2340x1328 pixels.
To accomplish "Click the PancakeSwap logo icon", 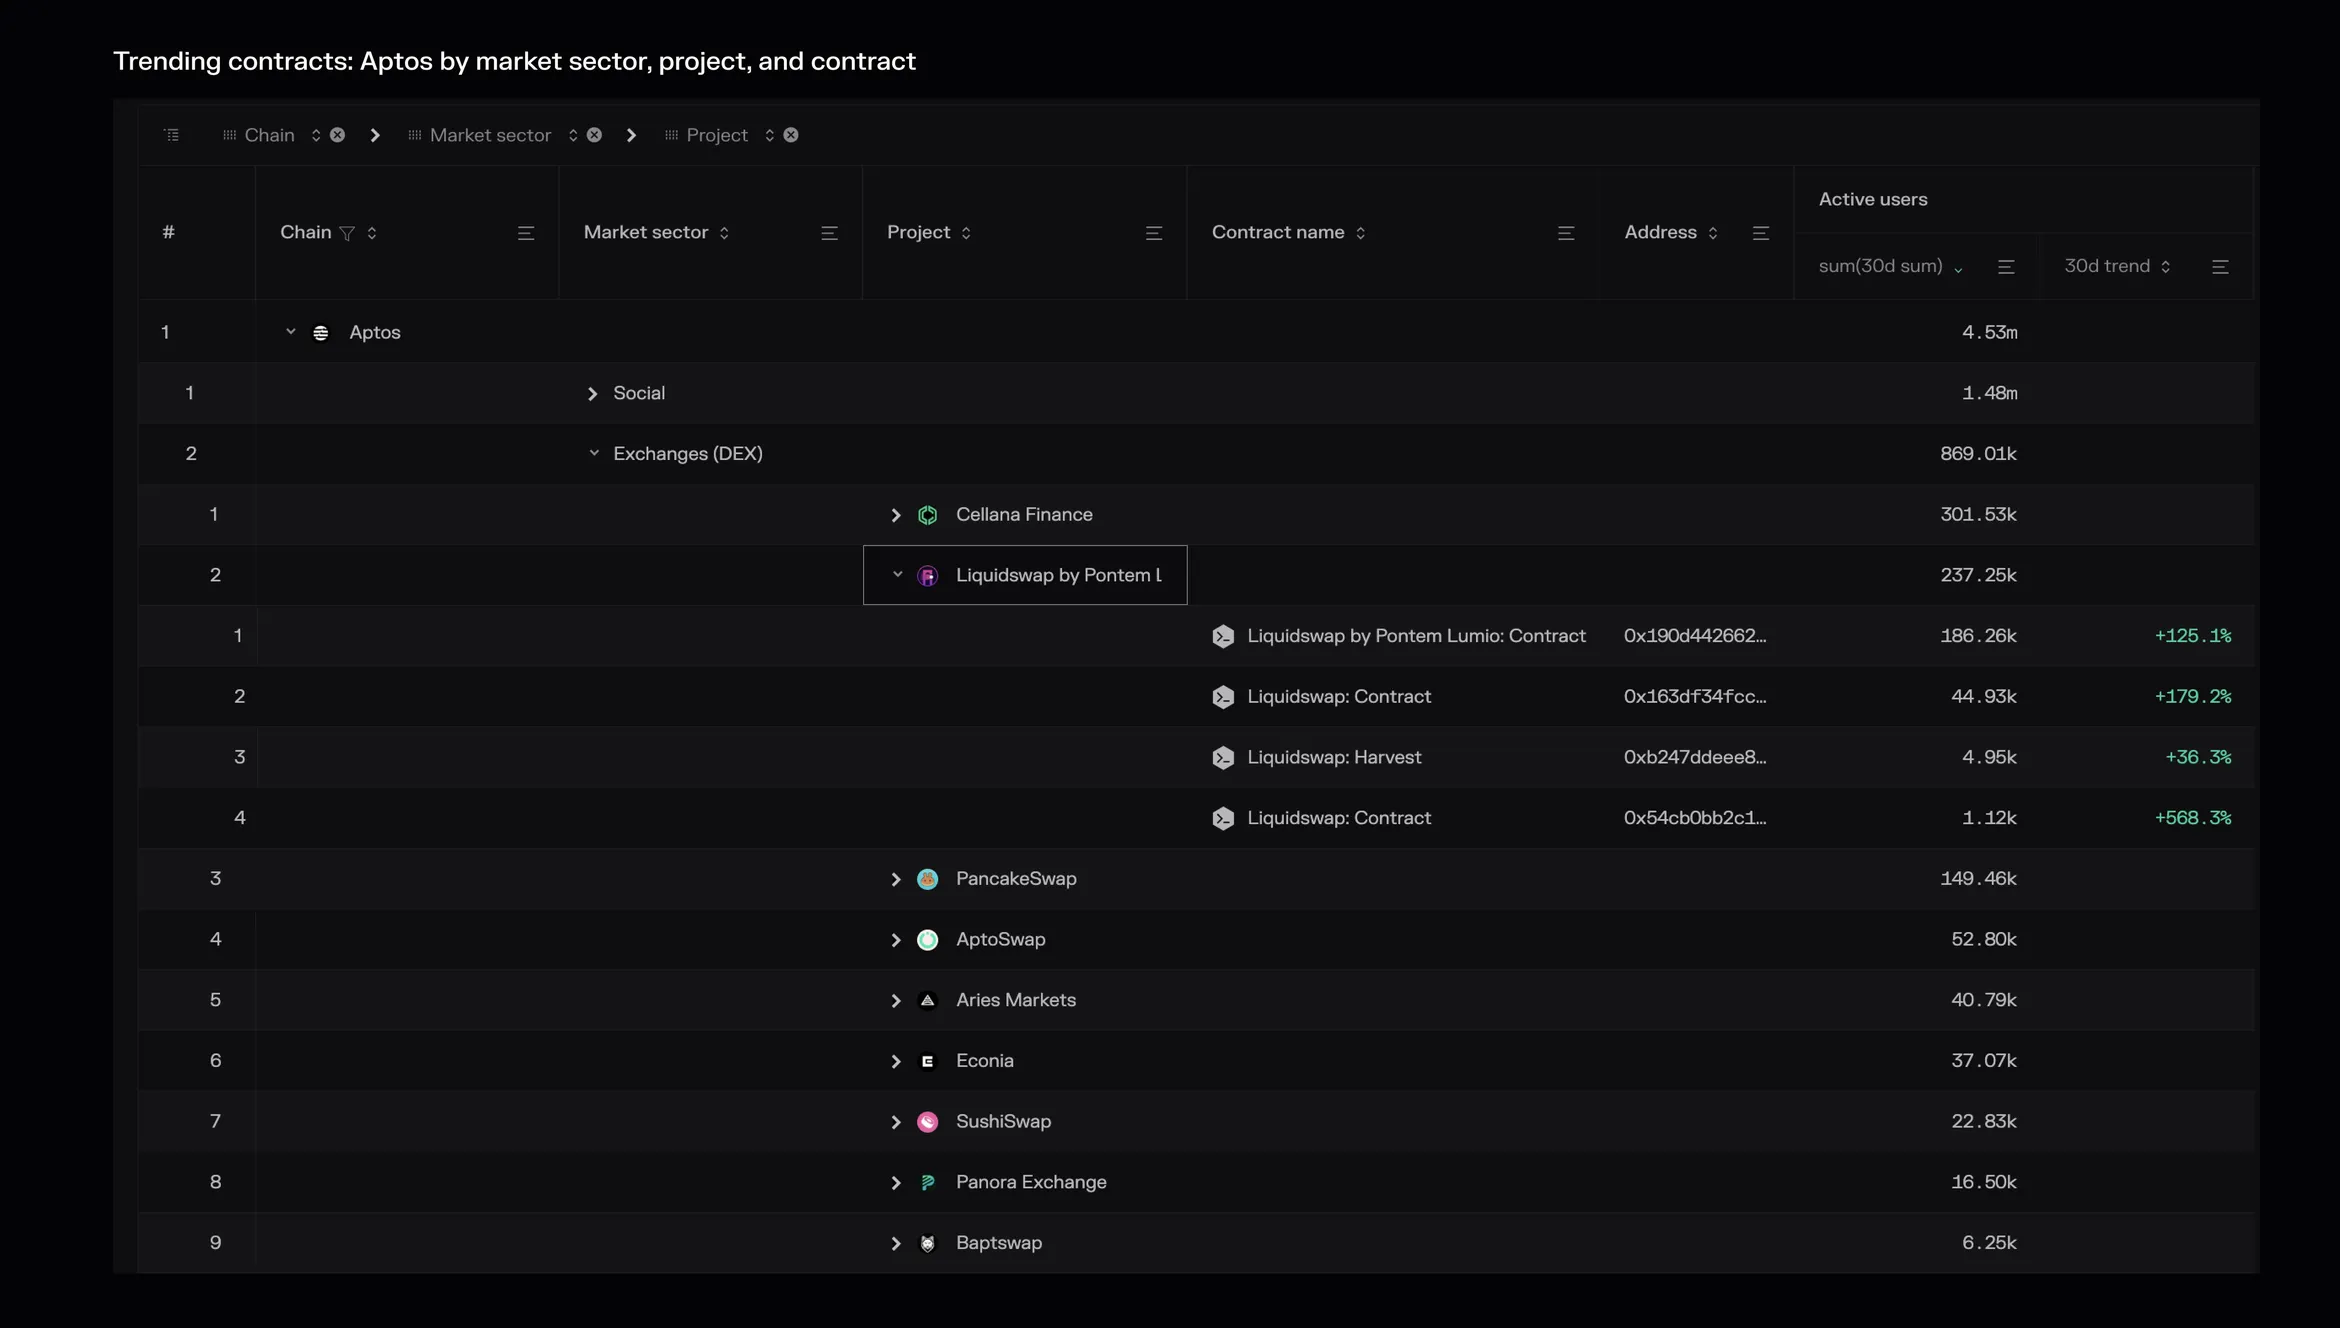I will pos(928,879).
